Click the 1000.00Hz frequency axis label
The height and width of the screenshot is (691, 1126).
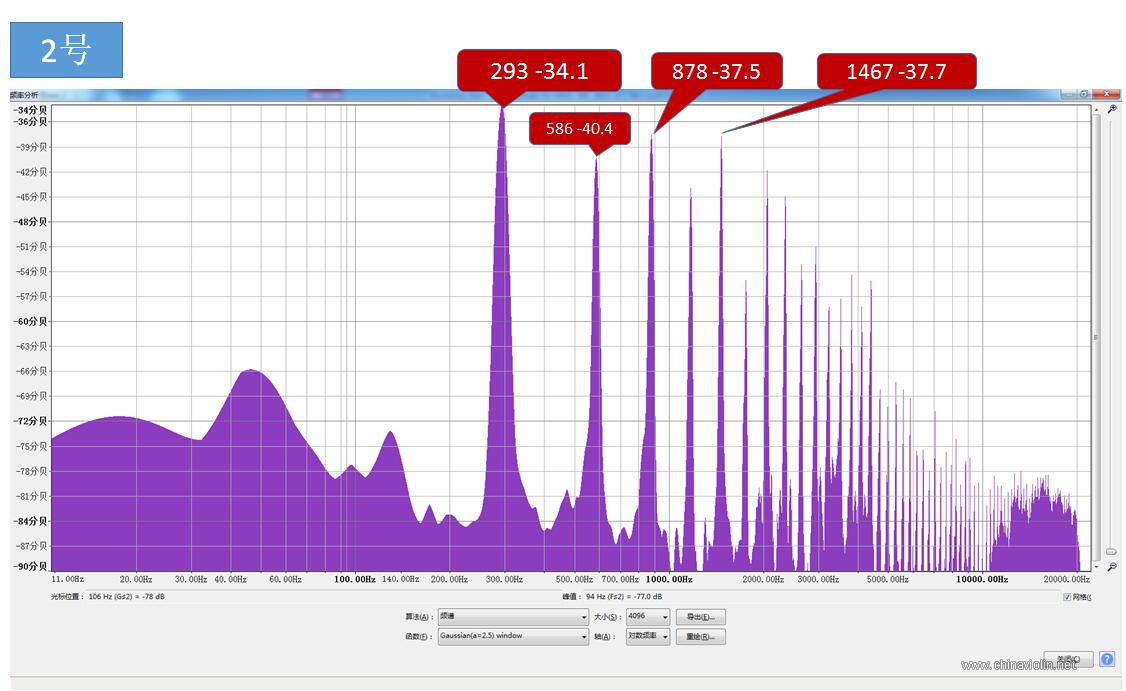point(669,579)
